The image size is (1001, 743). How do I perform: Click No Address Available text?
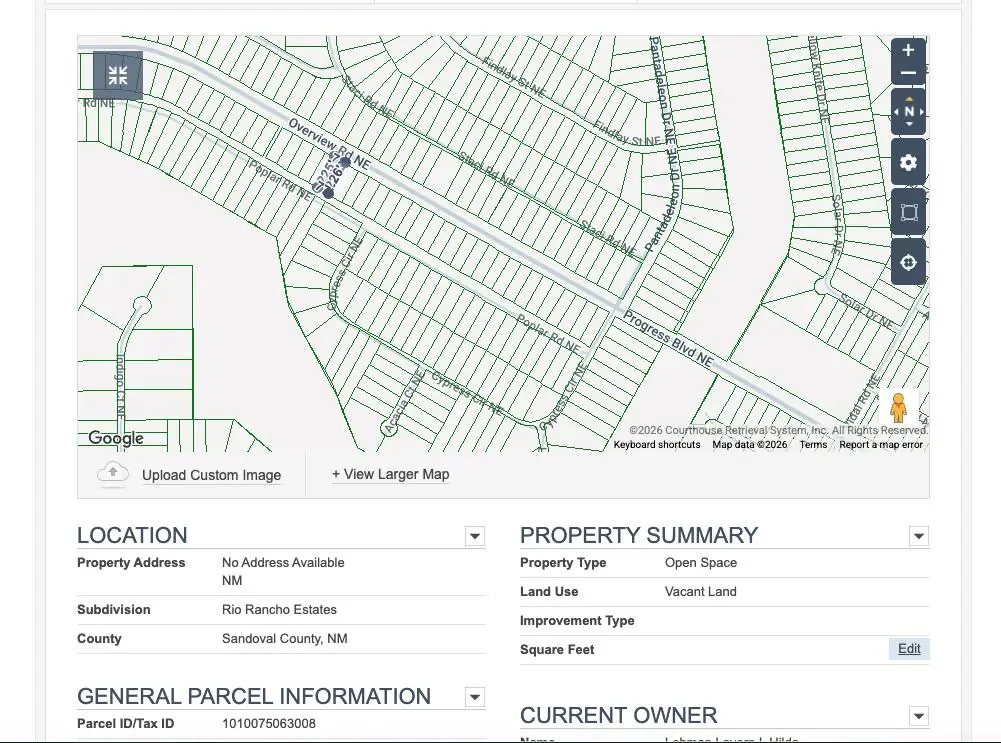coord(283,562)
